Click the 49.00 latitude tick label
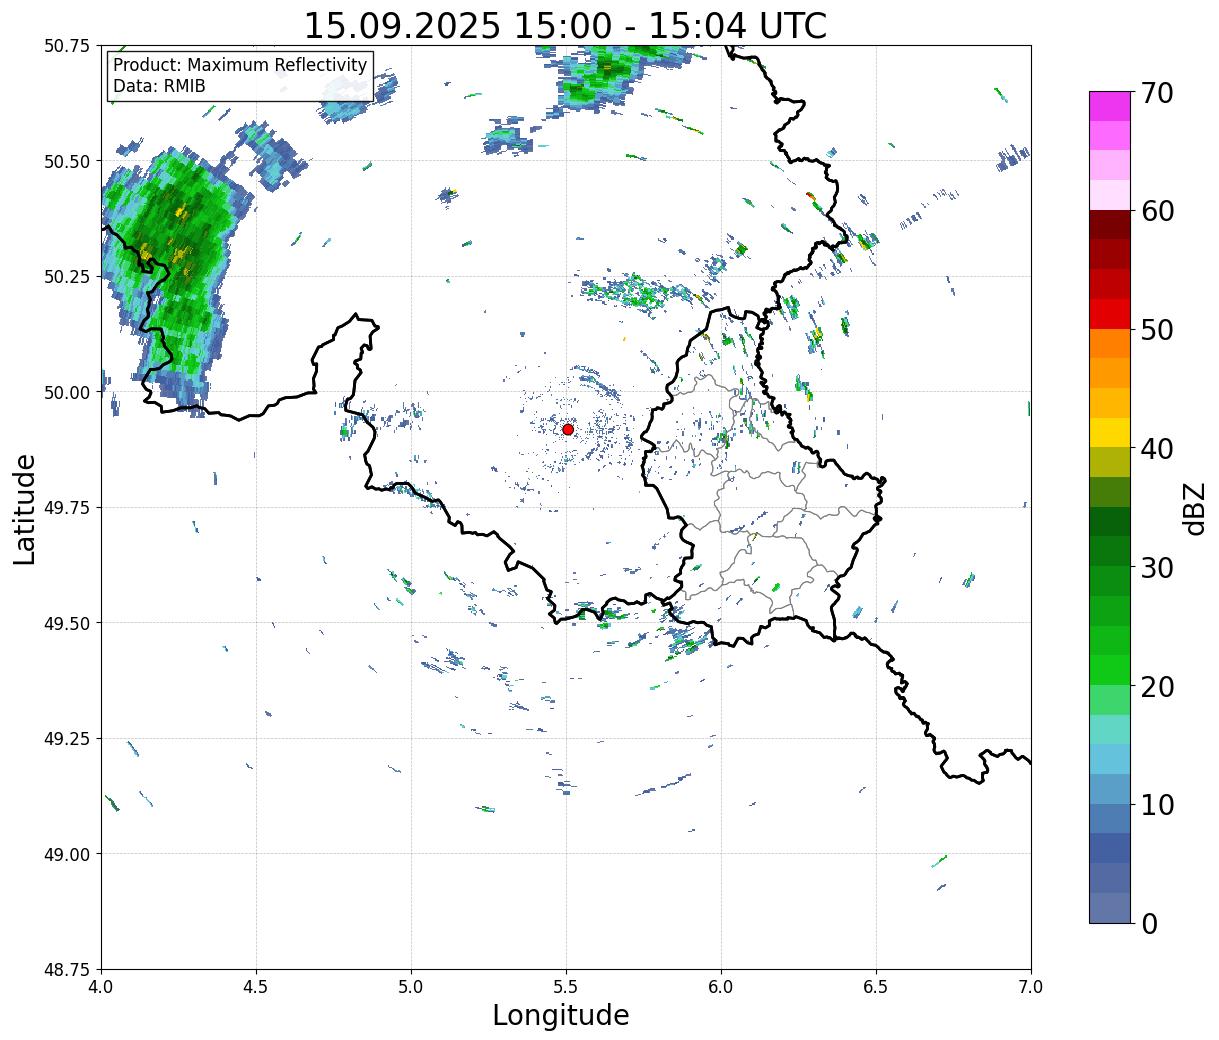This screenshot has width=1219, height=1040. tap(67, 854)
